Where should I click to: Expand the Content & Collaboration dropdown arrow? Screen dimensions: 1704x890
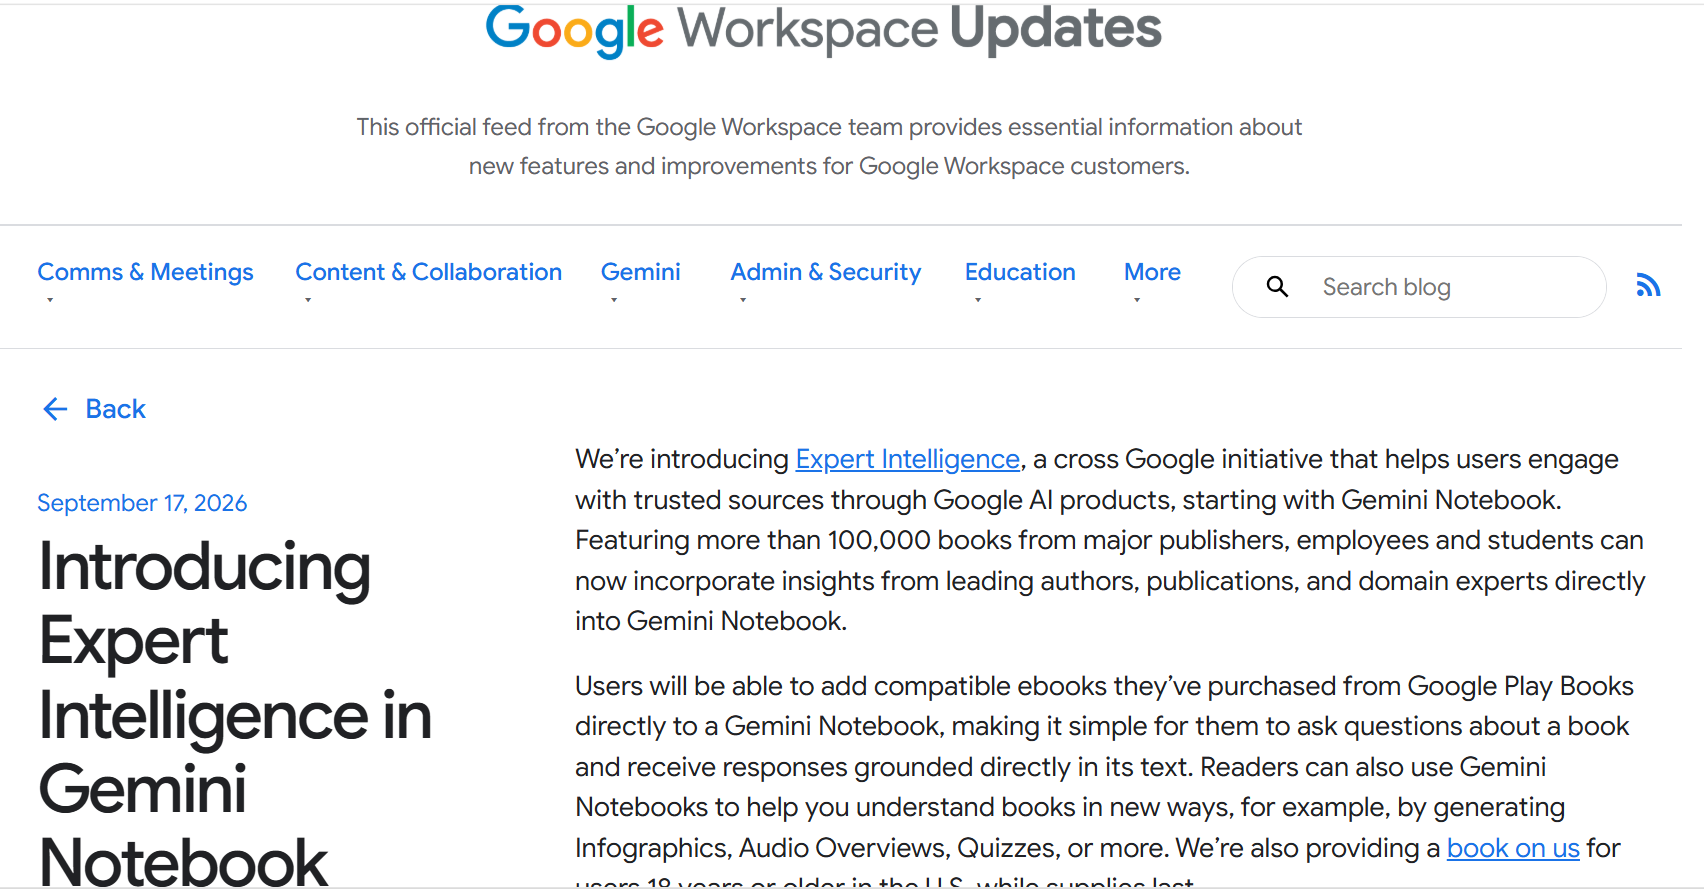coord(308,300)
